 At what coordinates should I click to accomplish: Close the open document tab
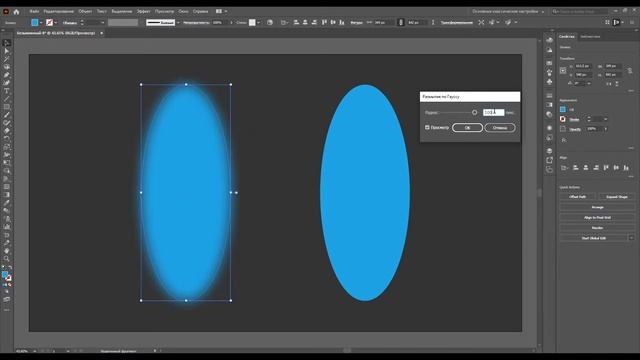(102, 33)
